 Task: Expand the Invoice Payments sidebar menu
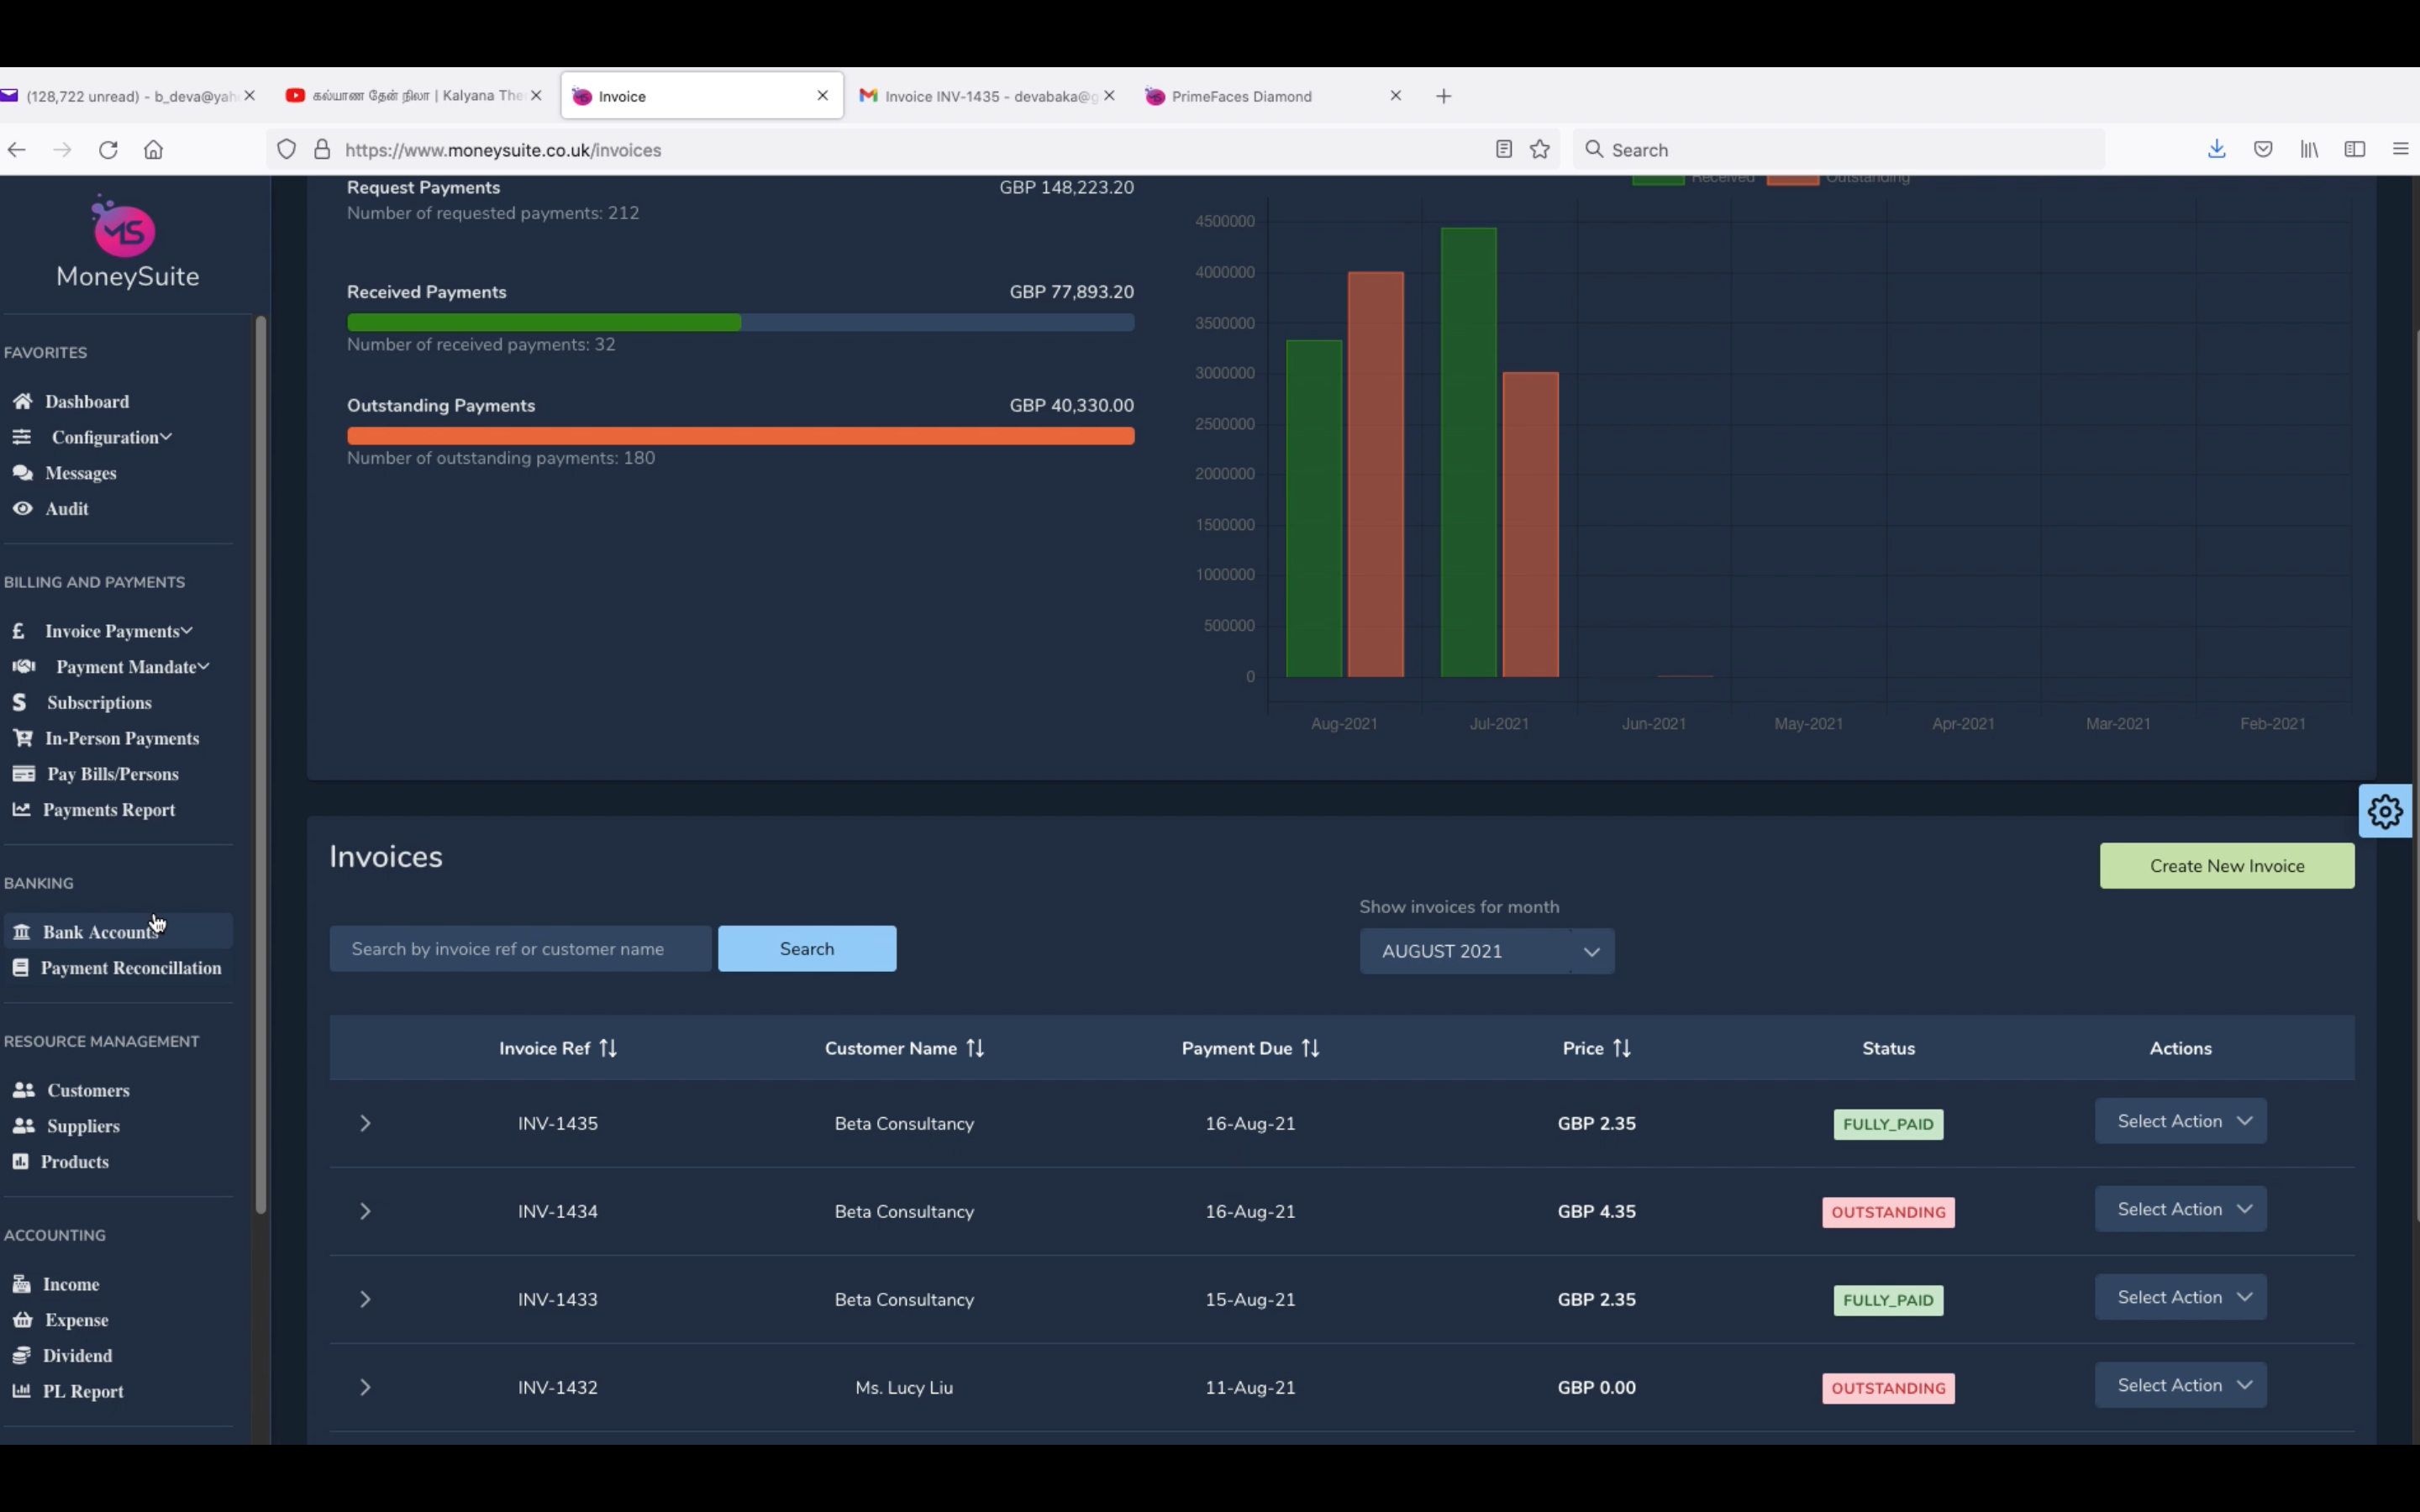click(112, 631)
